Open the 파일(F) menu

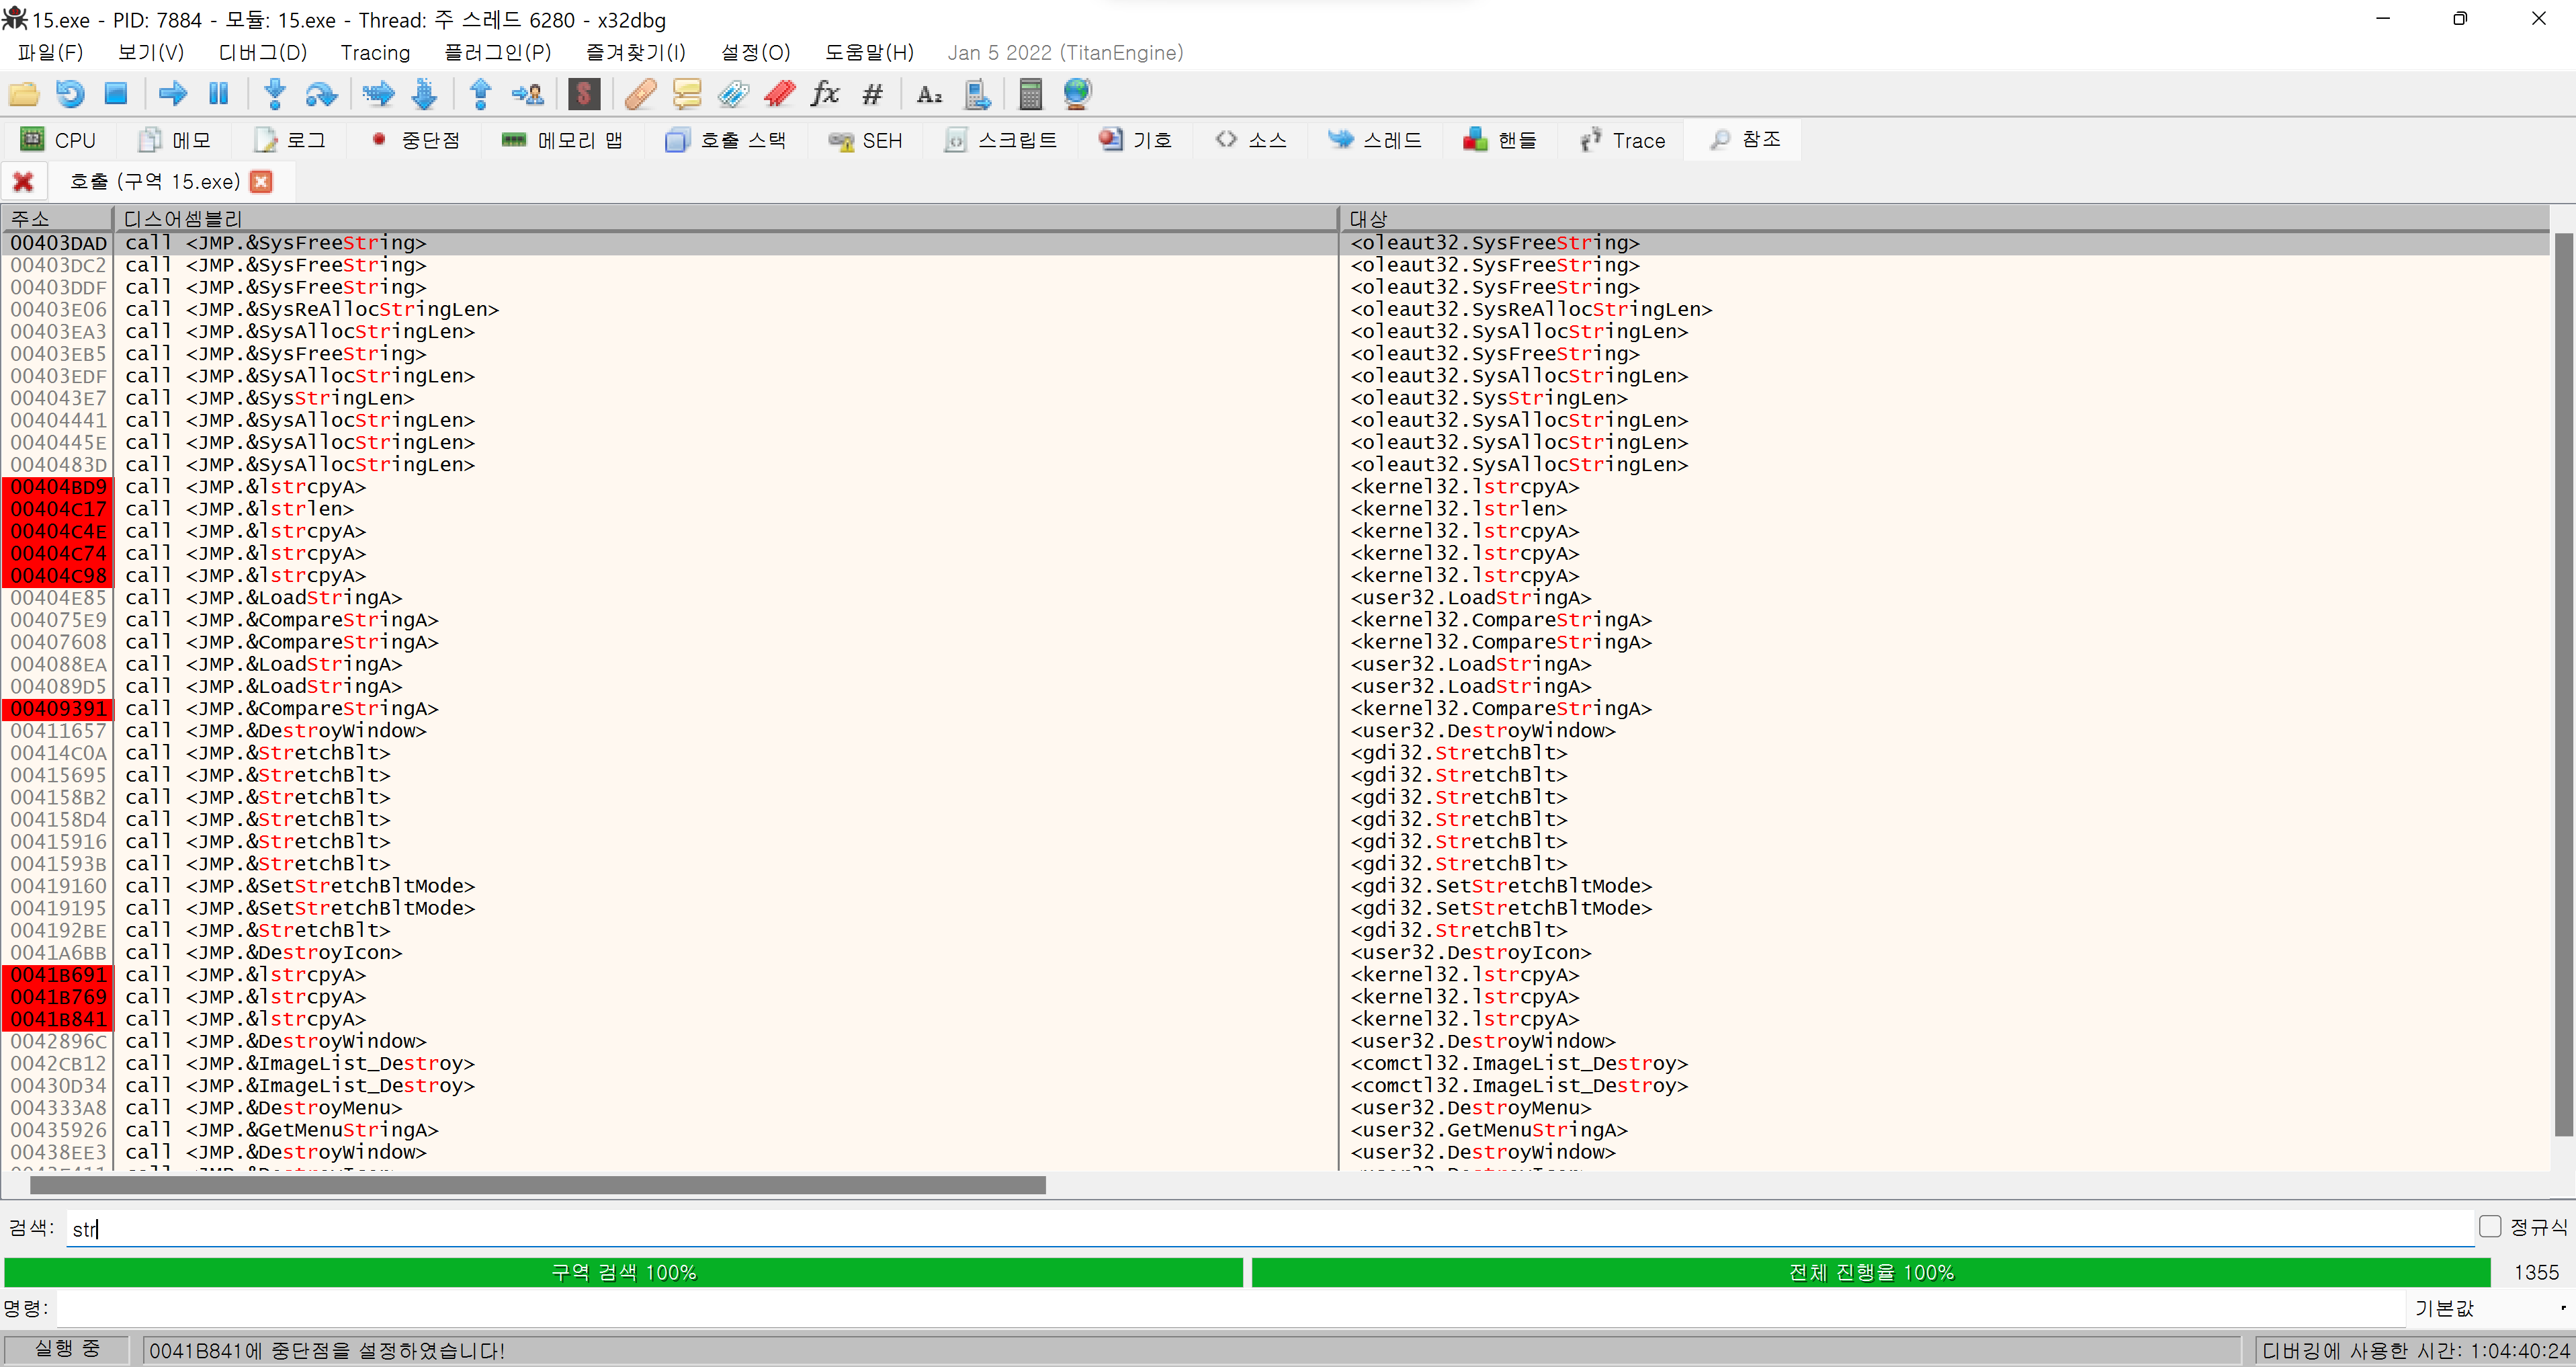tap(50, 52)
